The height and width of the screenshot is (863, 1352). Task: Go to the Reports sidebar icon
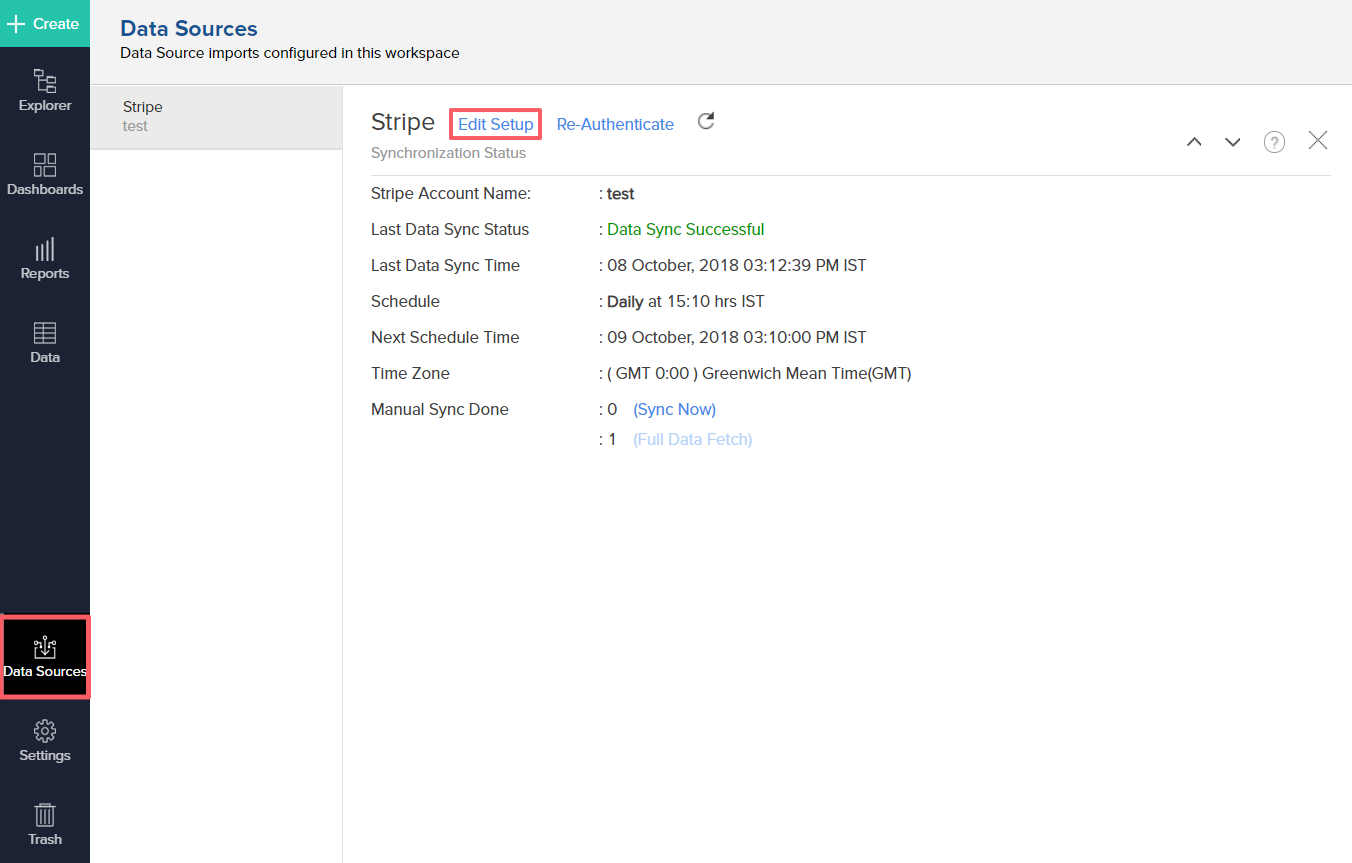45,257
